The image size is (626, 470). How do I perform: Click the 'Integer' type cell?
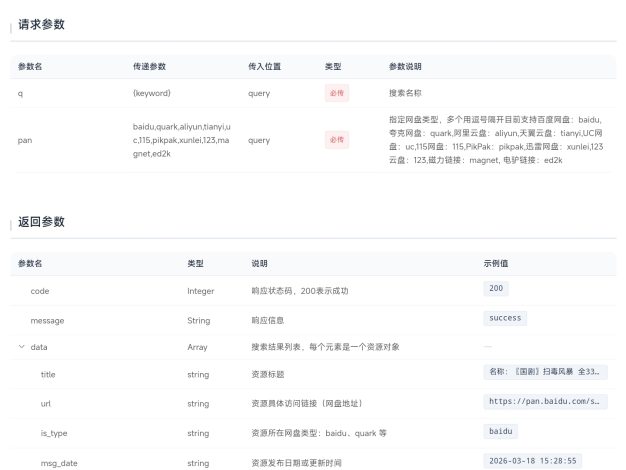coord(201,291)
